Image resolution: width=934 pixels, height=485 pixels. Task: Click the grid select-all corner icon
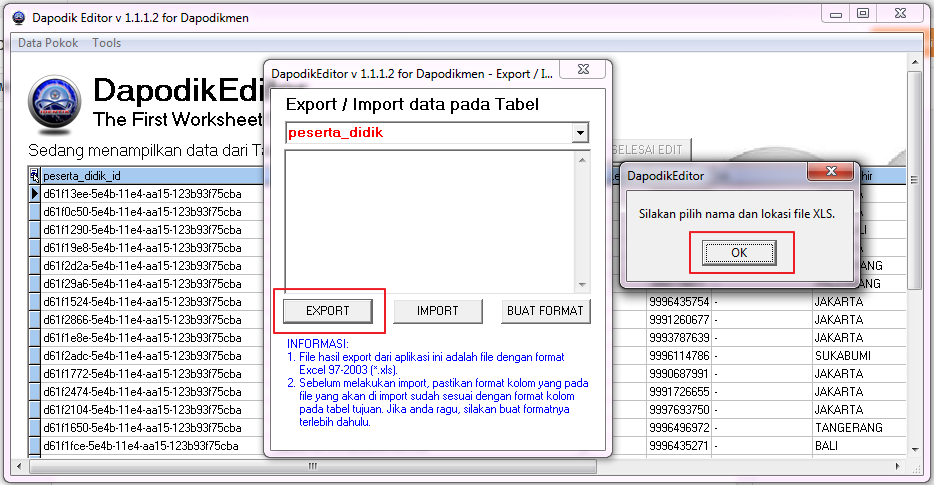(35, 175)
